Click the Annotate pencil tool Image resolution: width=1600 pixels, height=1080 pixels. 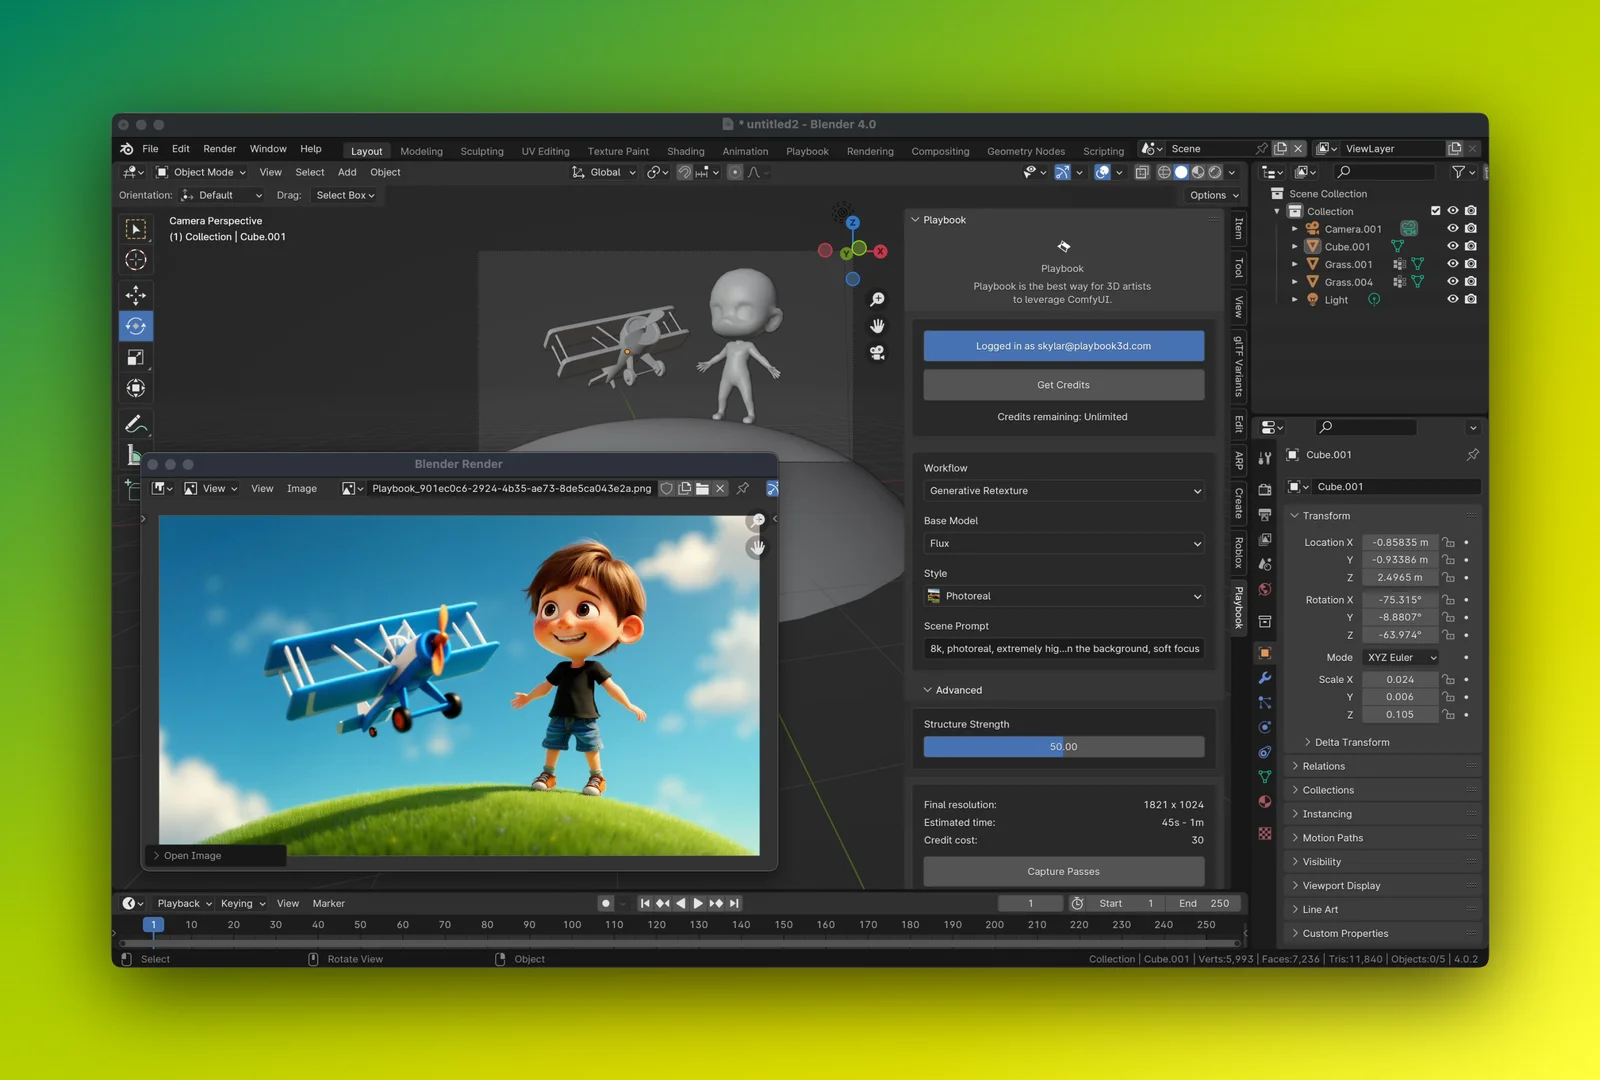click(136, 424)
